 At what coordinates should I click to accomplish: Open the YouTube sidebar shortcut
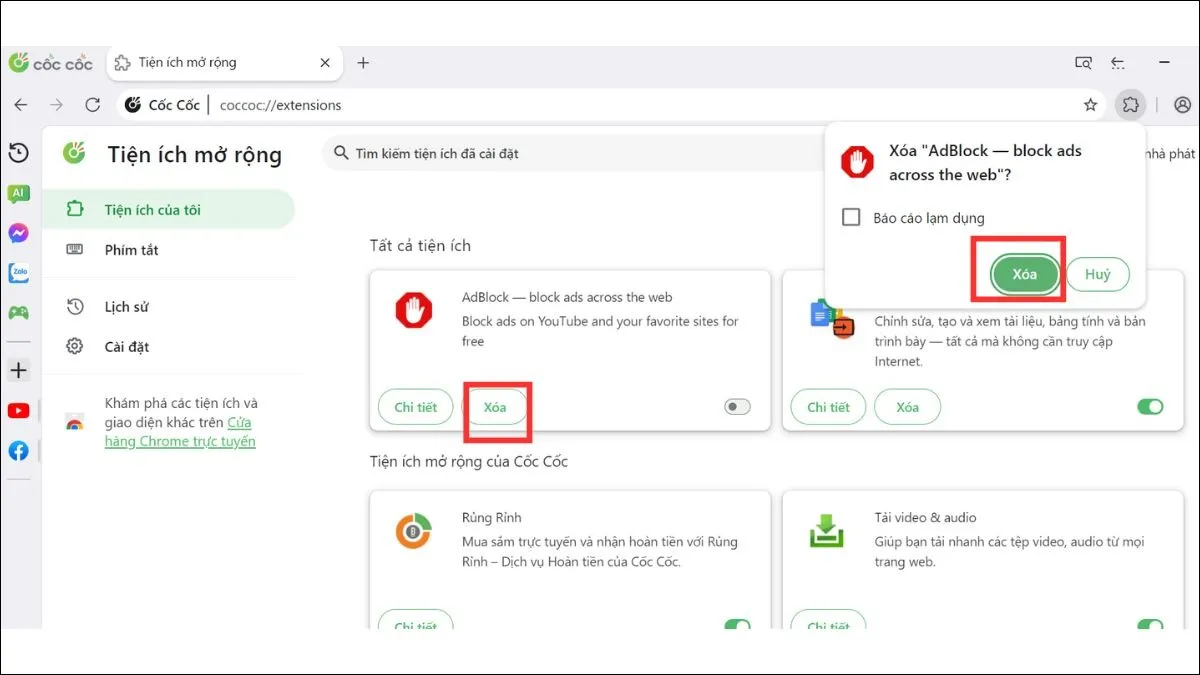coord(18,411)
